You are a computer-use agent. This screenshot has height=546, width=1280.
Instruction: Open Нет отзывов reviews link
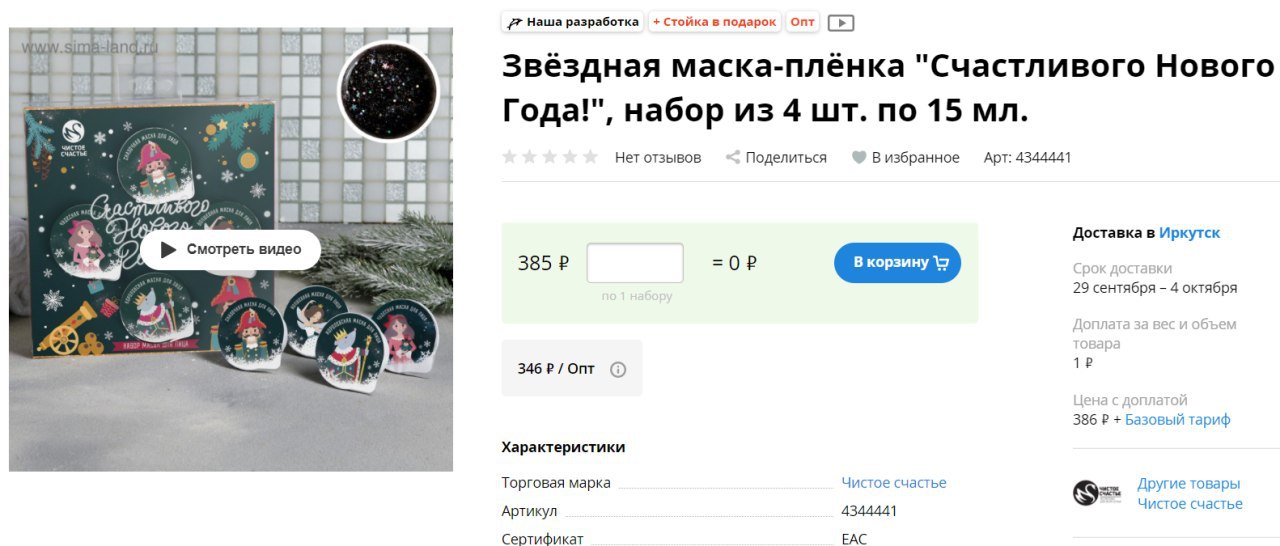[658, 157]
